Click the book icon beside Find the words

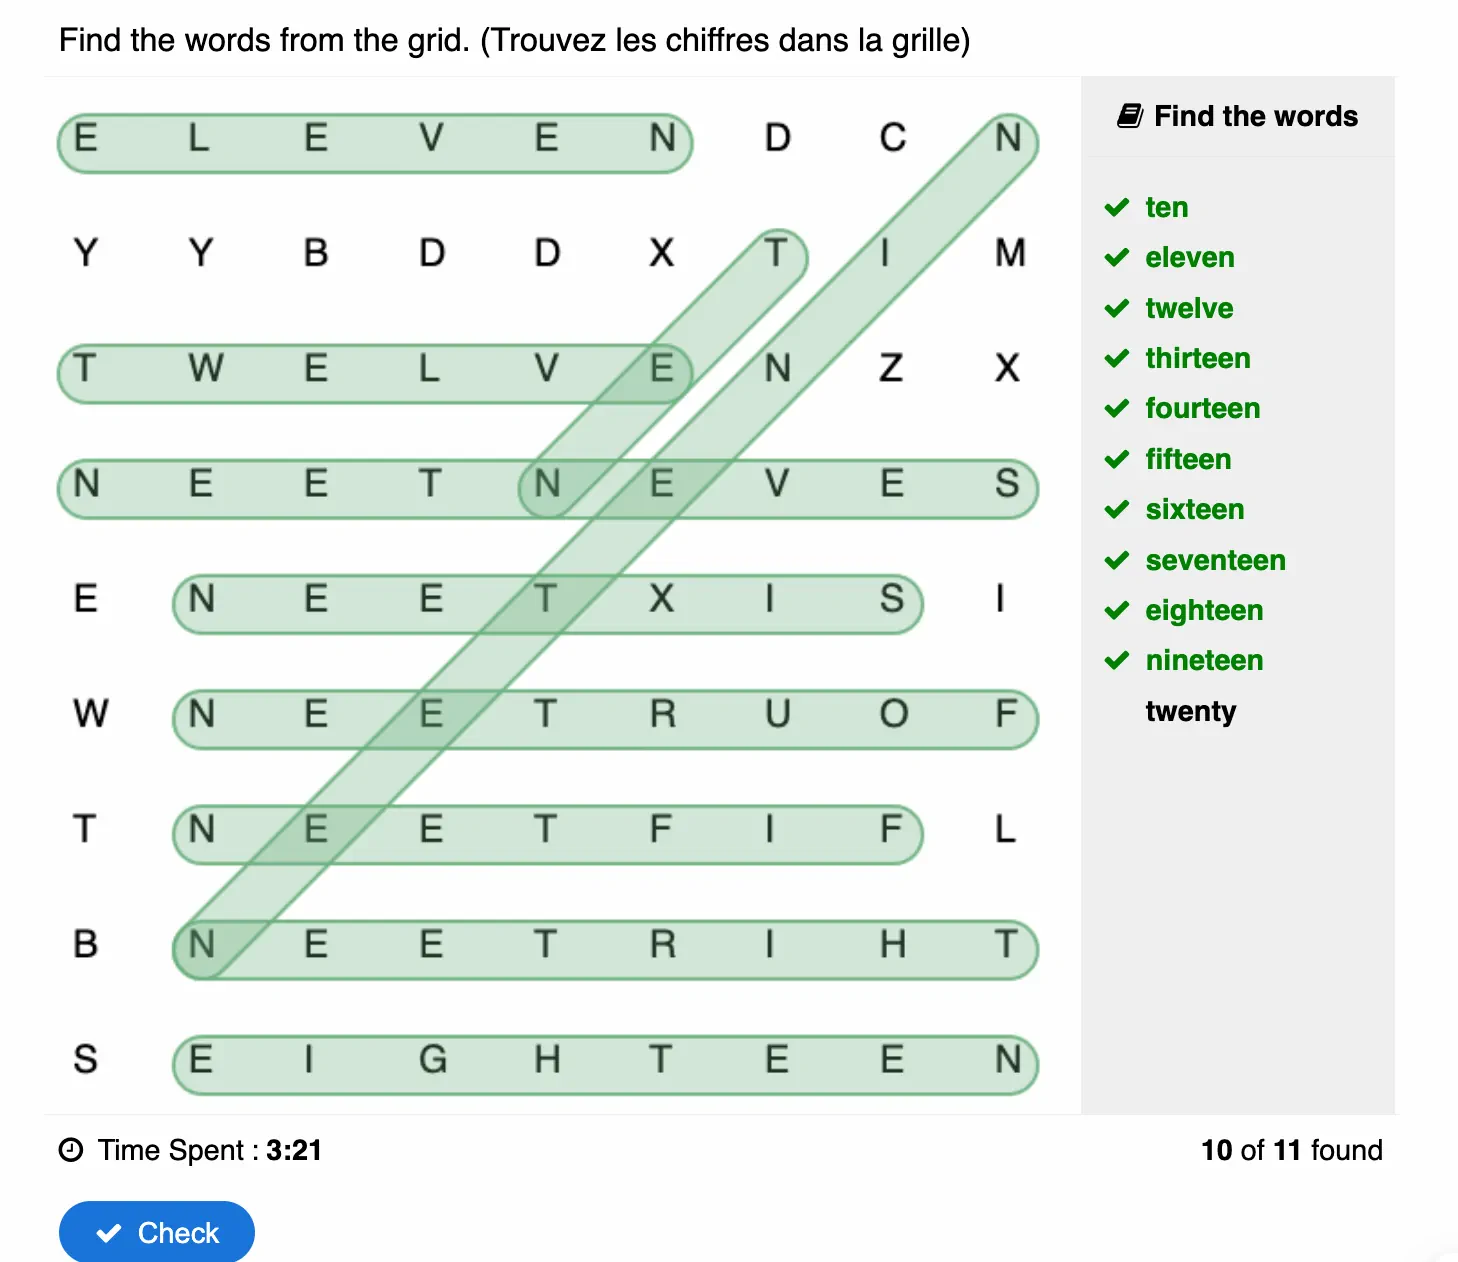click(1130, 116)
